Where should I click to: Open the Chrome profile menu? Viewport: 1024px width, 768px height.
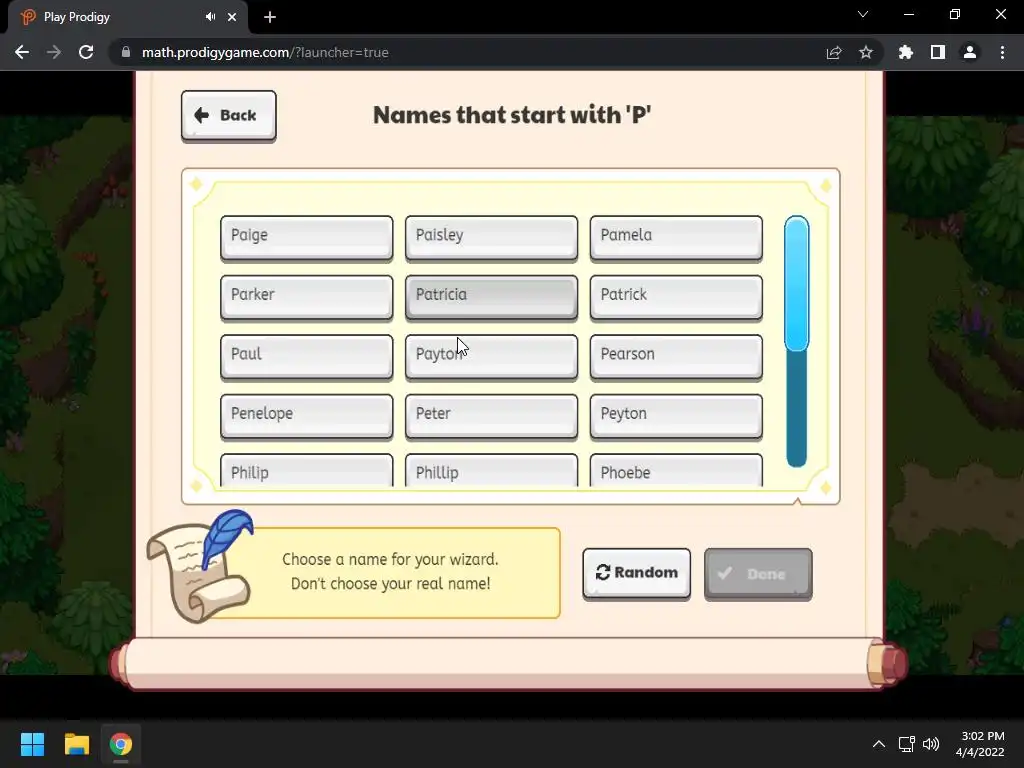(x=970, y=52)
